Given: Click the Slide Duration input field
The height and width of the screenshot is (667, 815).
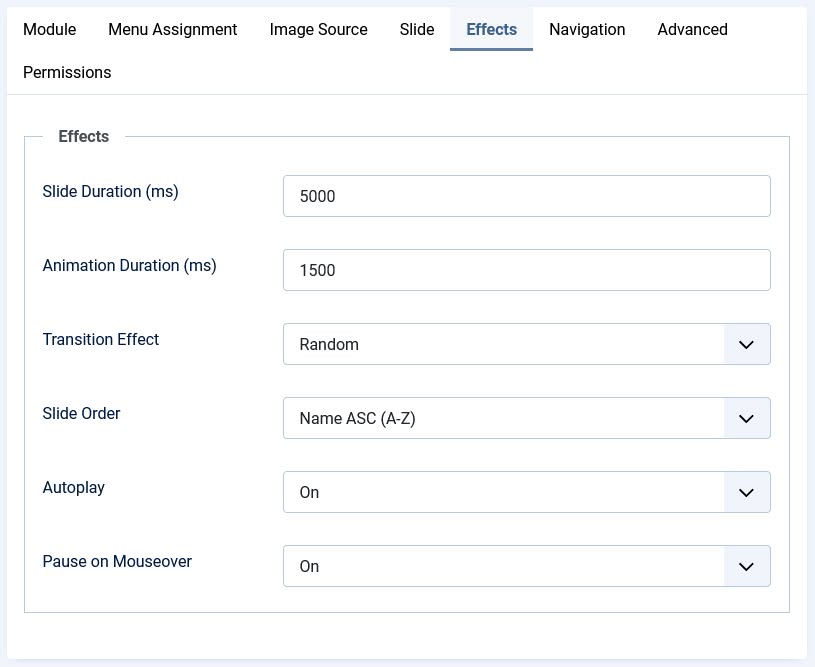Looking at the screenshot, I should (527, 196).
